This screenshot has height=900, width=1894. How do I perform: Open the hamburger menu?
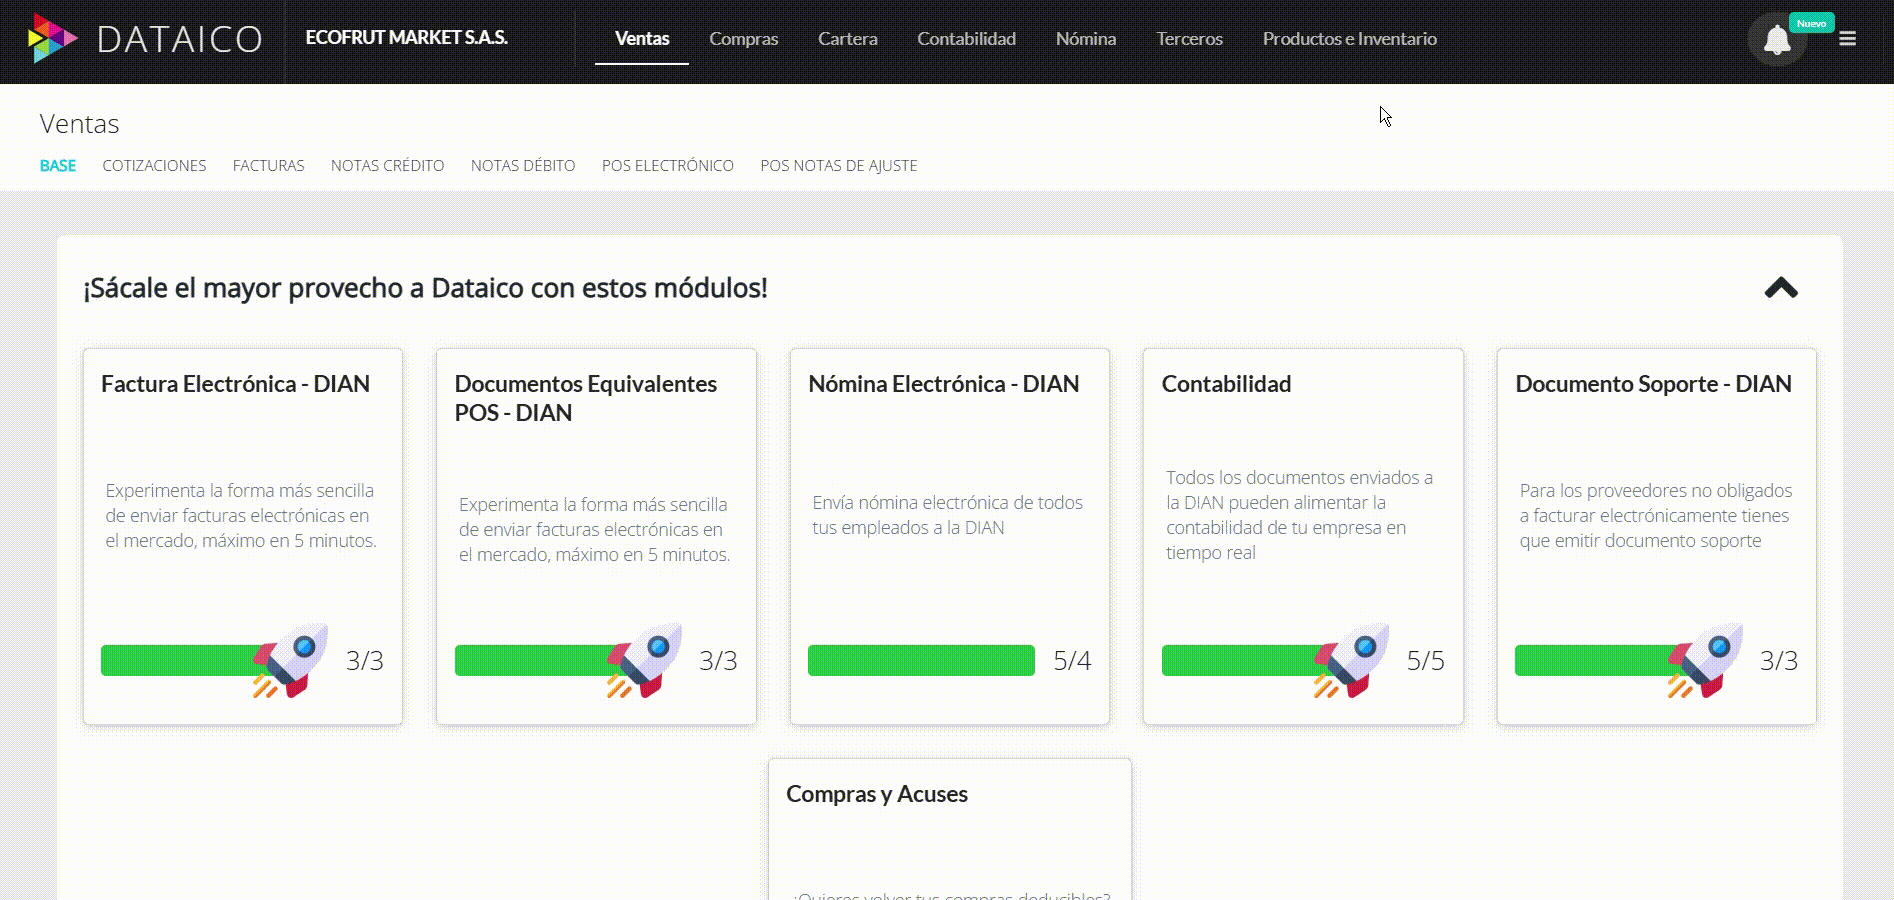pyautogui.click(x=1847, y=38)
